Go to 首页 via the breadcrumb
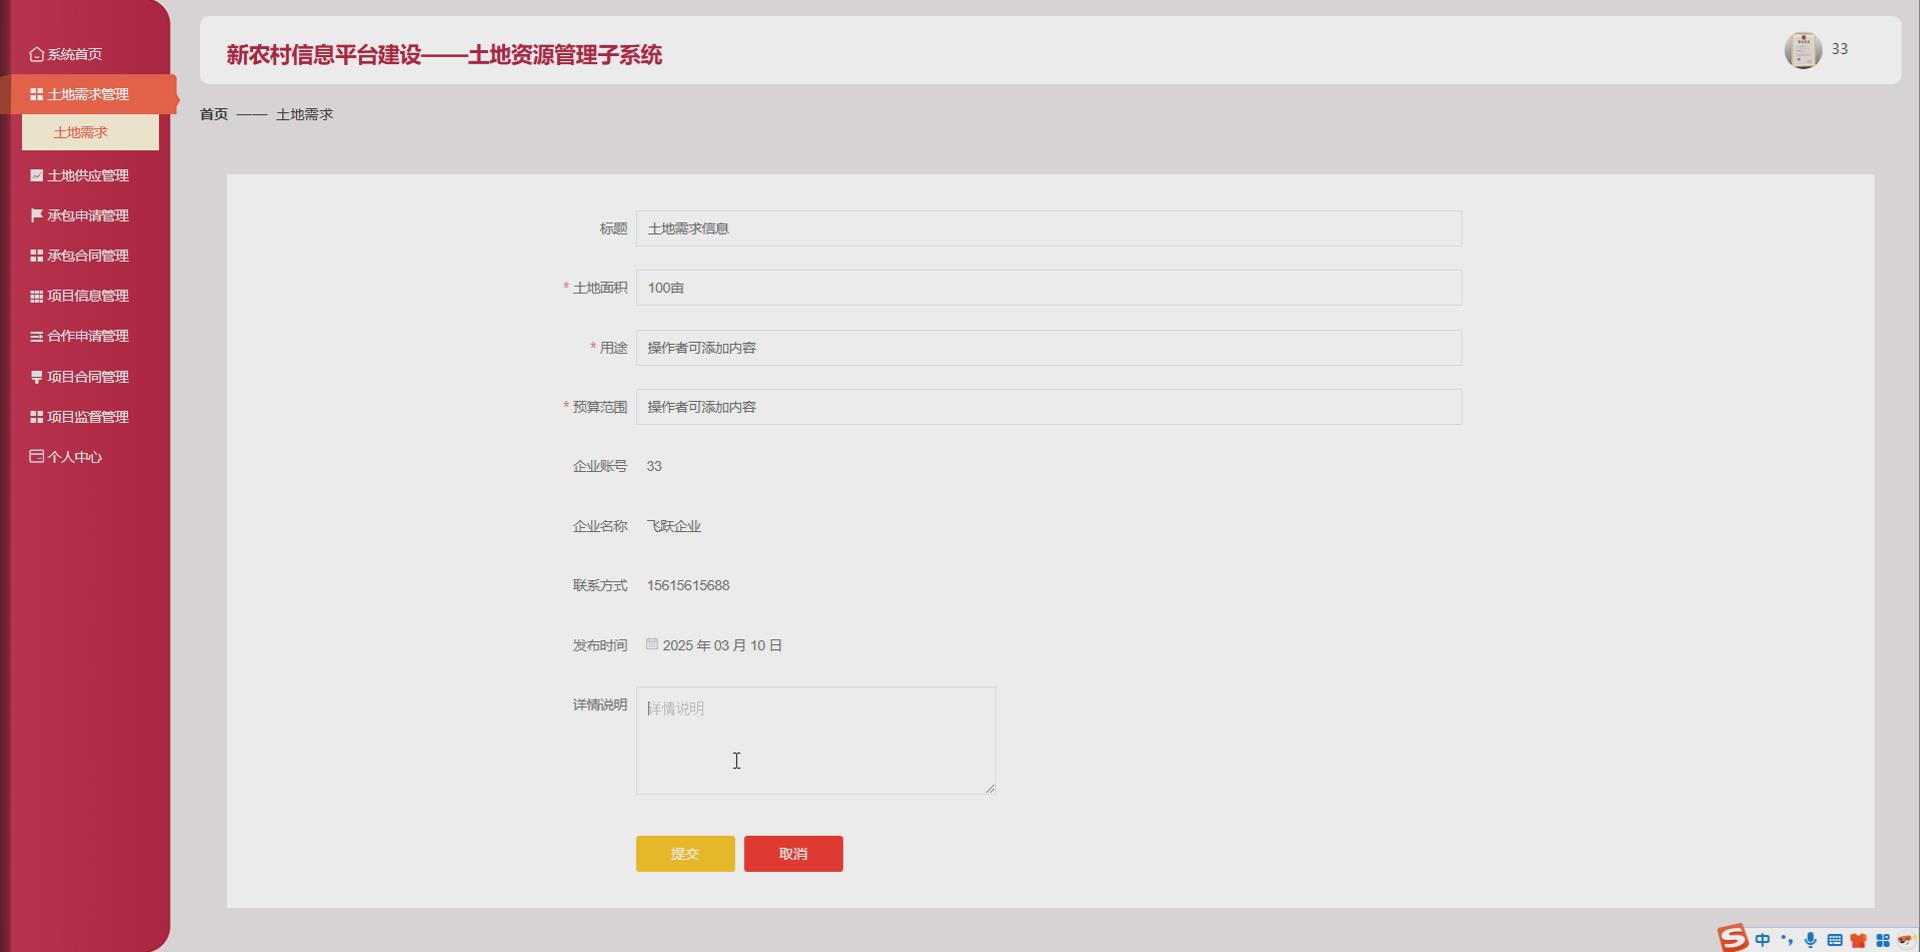Image resolution: width=1920 pixels, height=952 pixels. pos(214,114)
